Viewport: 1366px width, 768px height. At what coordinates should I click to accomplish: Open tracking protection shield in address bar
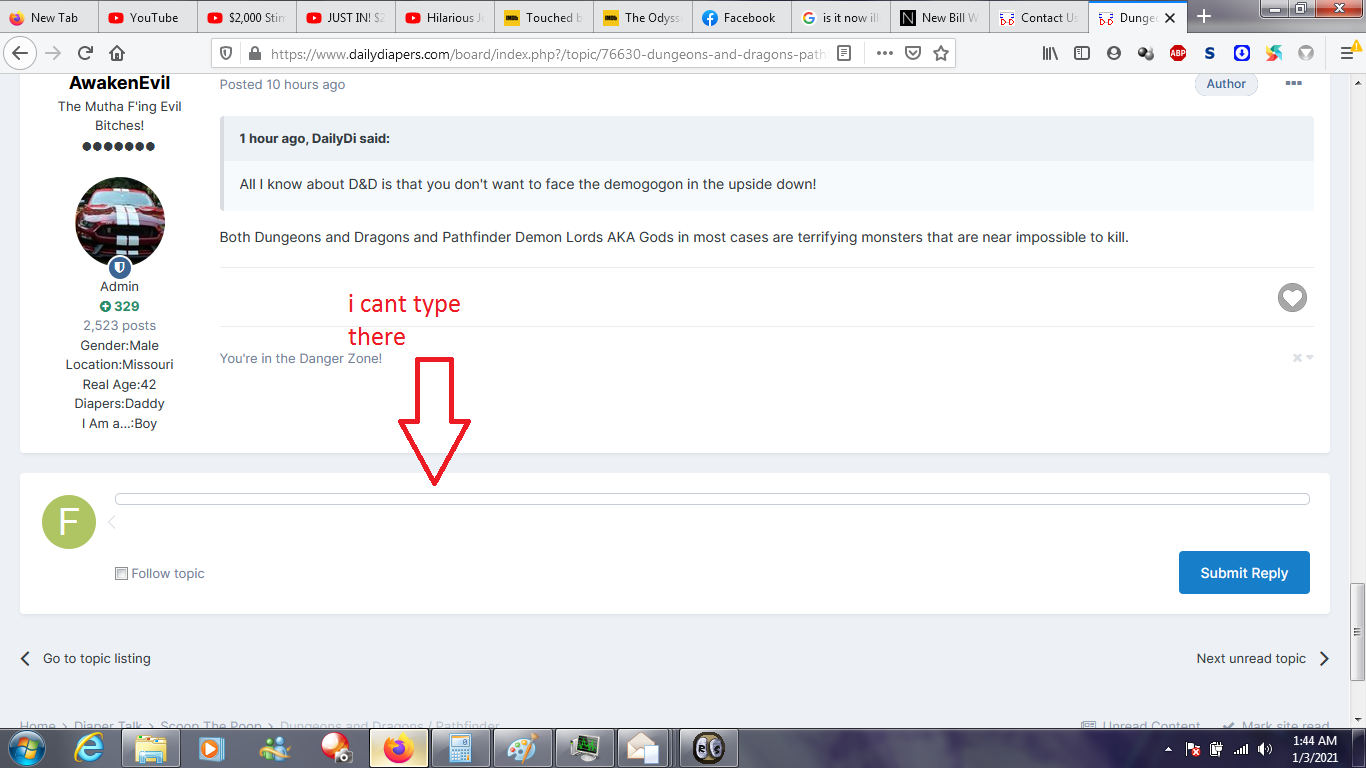click(x=225, y=53)
